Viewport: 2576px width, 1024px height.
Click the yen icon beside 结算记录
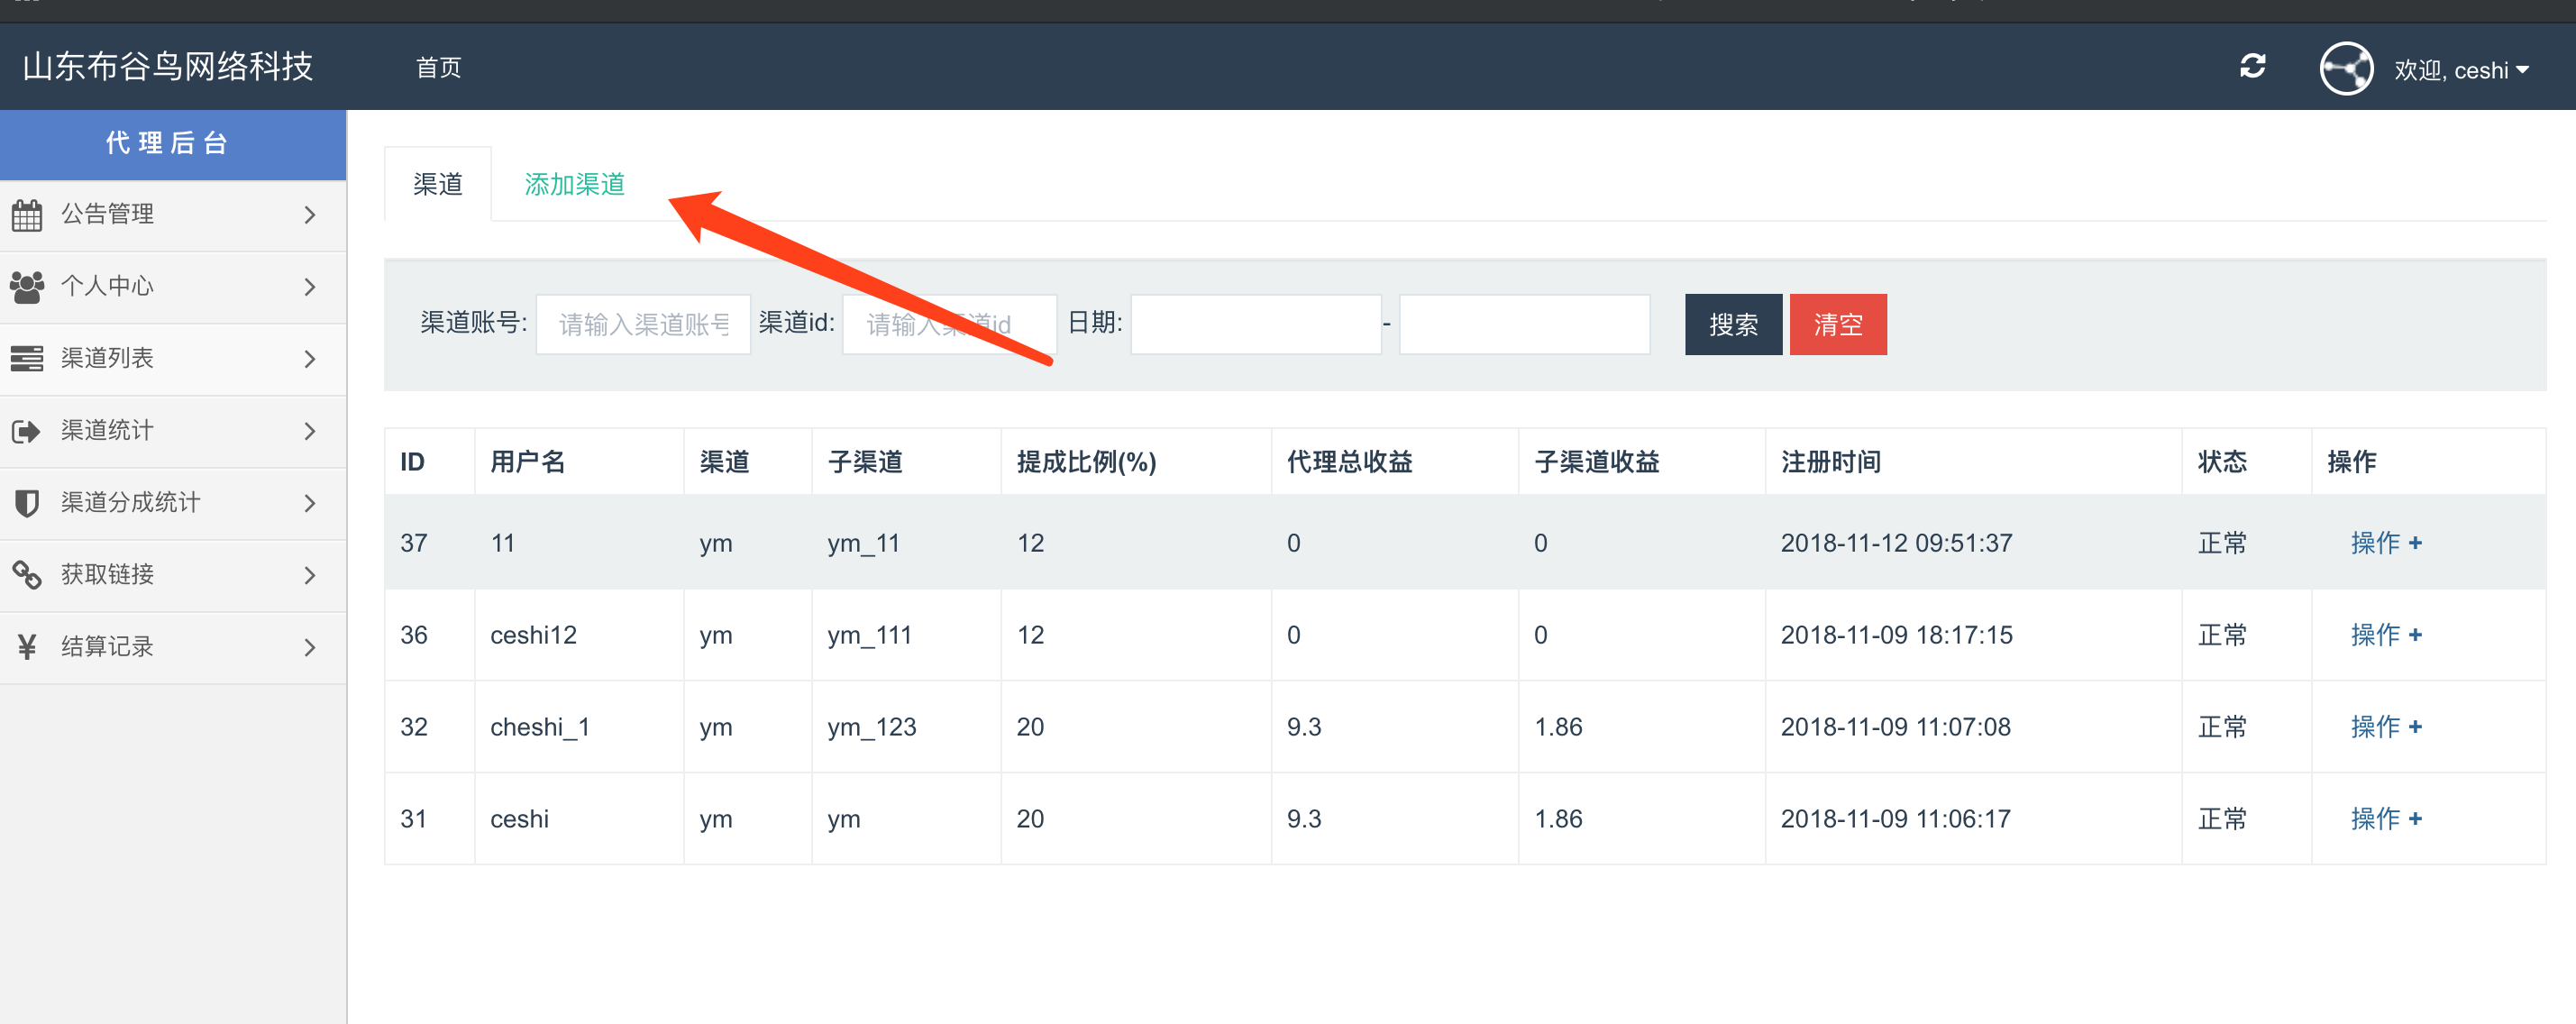[x=27, y=647]
